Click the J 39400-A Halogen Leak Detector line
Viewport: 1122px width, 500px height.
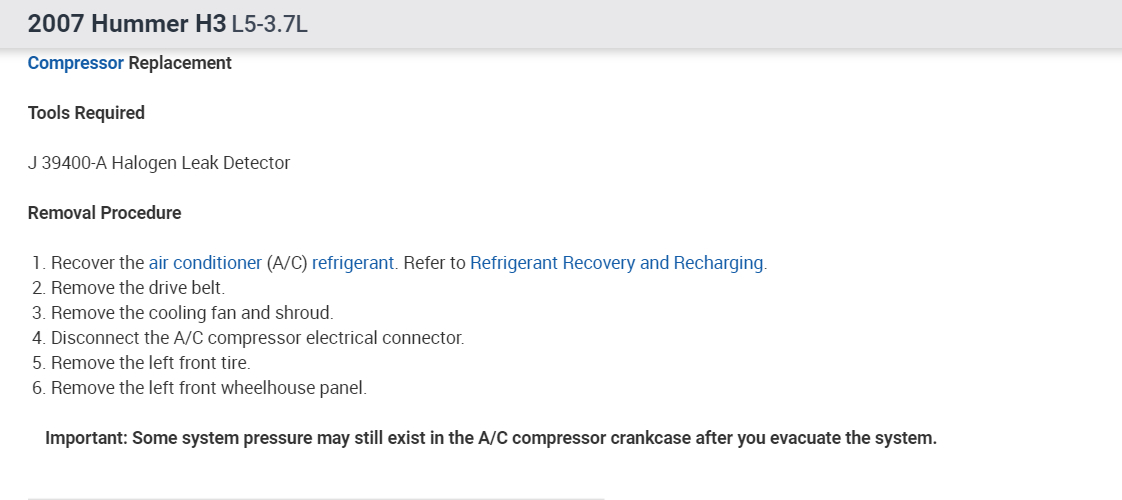point(159,163)
